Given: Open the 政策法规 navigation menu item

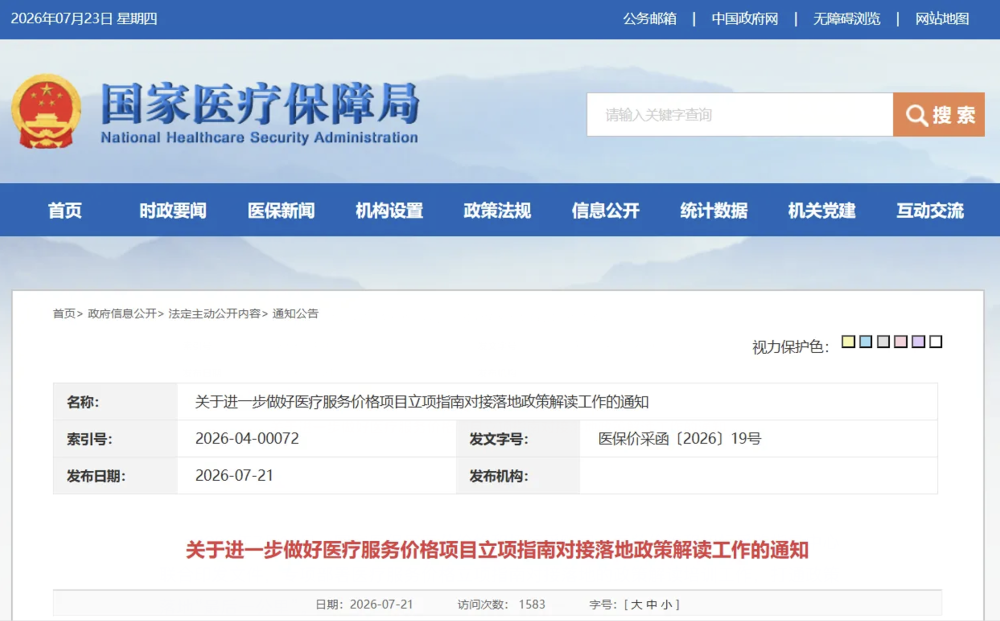Looking at the screenshot, I should coord(497,210).
